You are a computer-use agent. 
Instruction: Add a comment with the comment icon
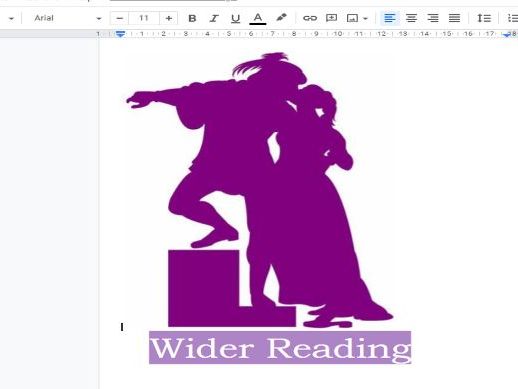tap(331, 18)
